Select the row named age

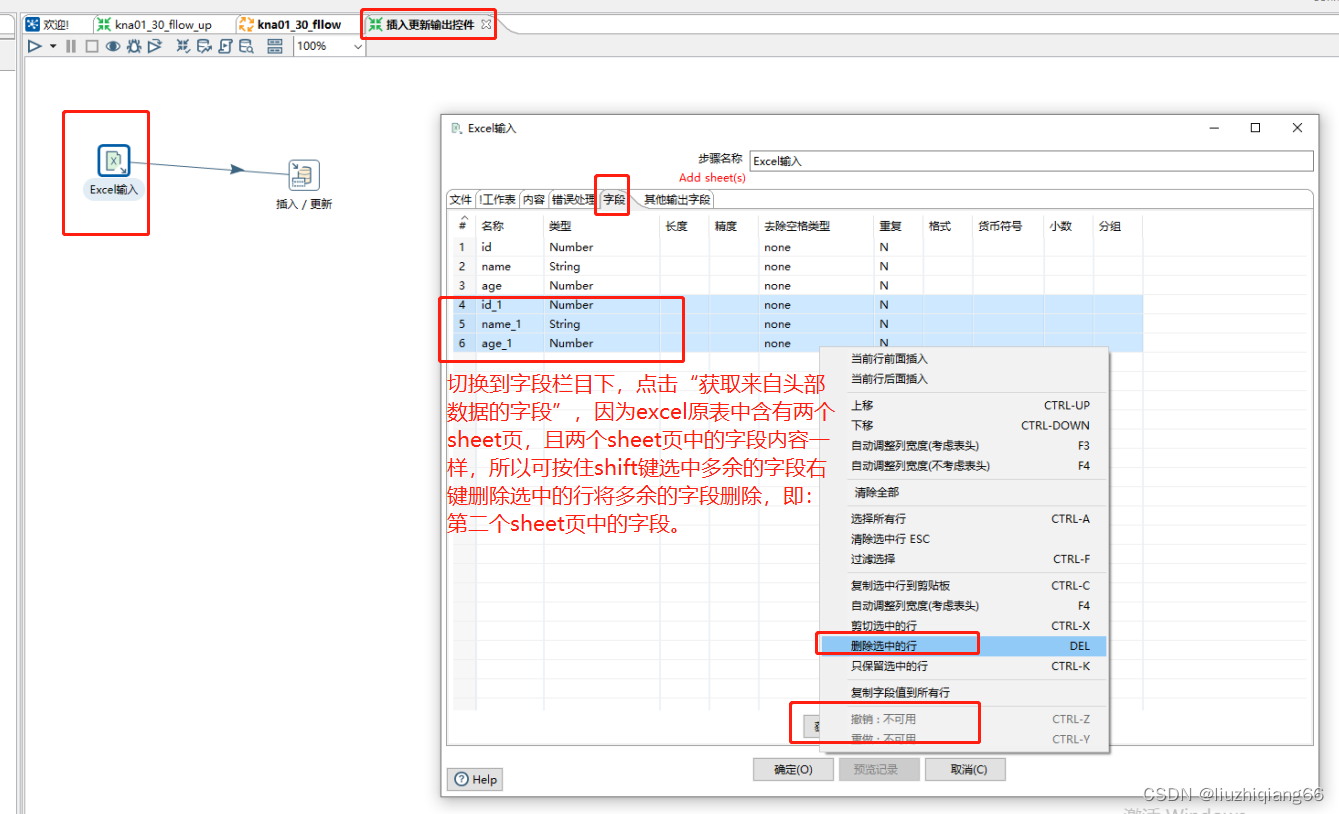coord(798,285)
